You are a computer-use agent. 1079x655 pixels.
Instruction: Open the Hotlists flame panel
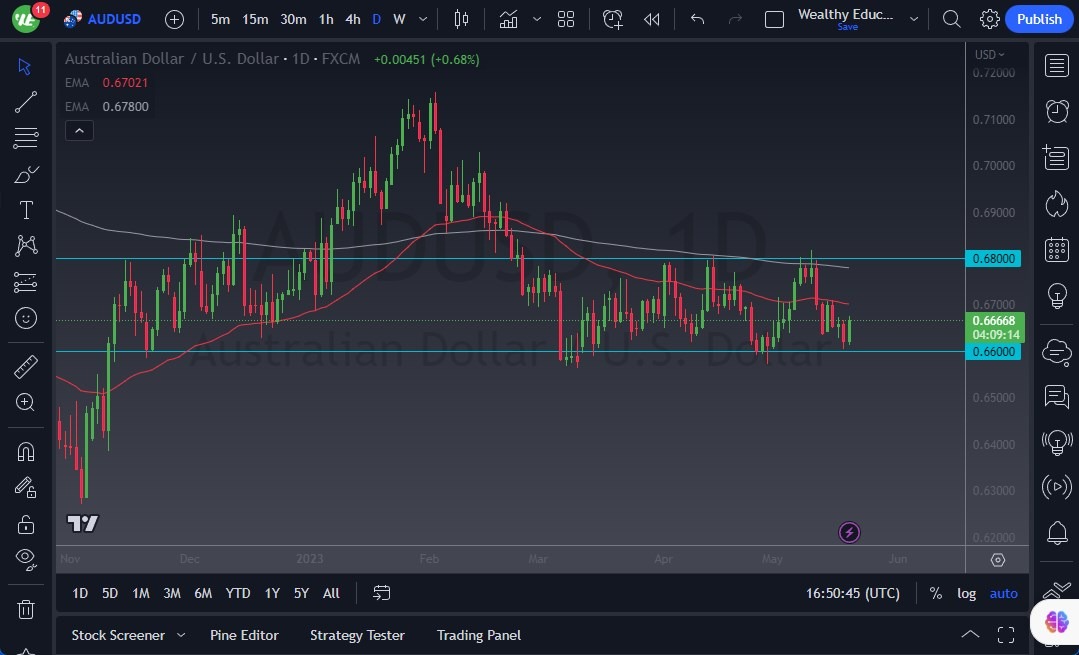[1056, 203]
